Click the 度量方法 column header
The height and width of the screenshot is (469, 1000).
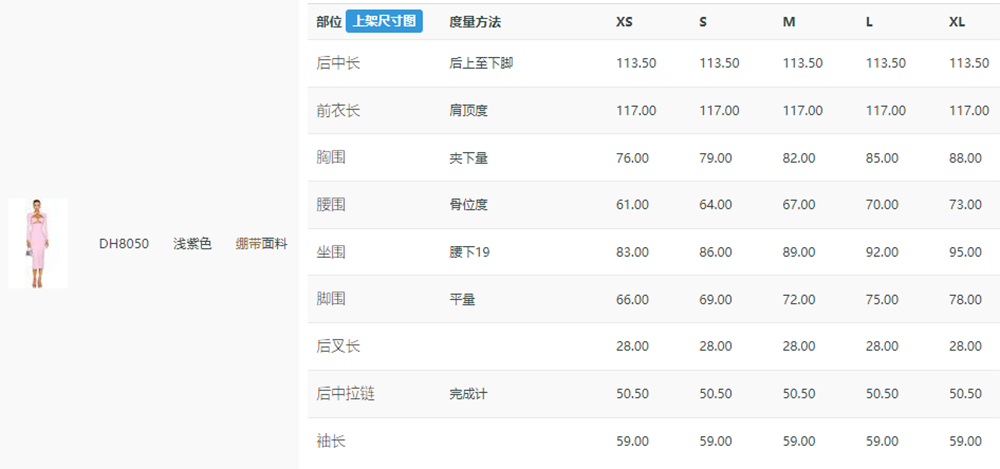tap(475, 22)
